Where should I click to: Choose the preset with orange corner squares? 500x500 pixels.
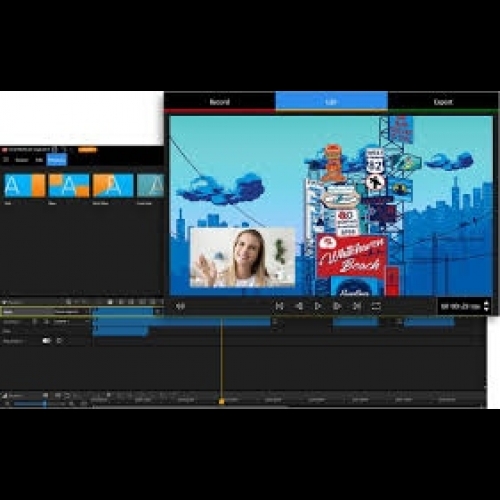click(69, 185)
